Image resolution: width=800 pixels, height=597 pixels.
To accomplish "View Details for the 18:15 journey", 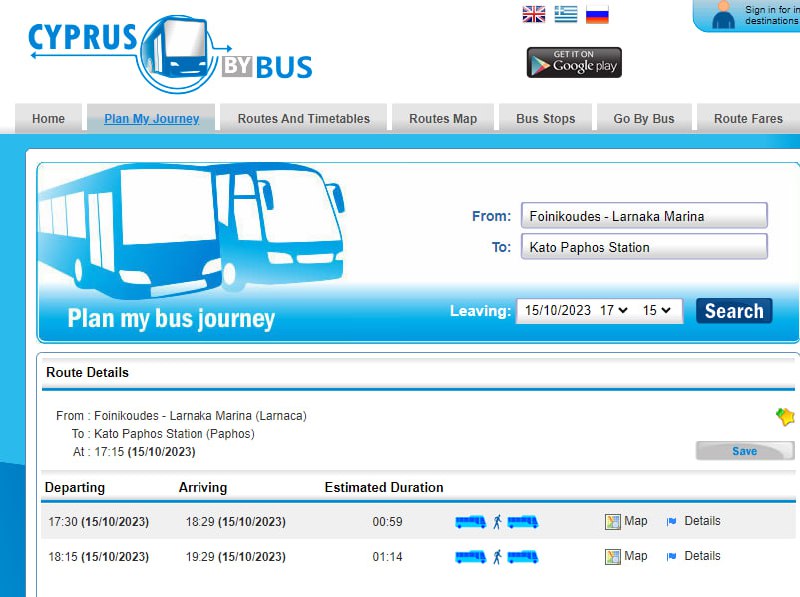I will tap(701, 556).
